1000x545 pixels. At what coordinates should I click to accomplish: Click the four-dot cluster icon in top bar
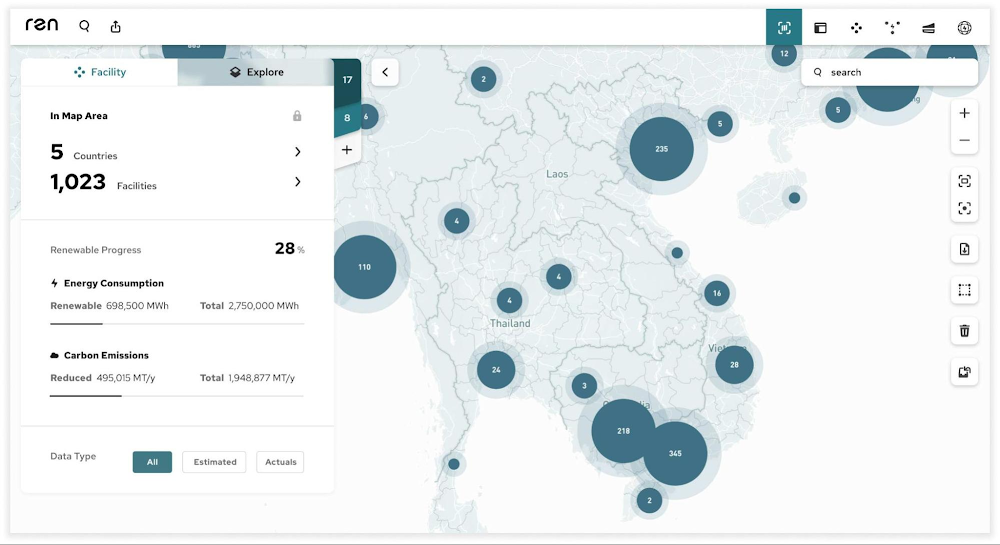point(856,27)
